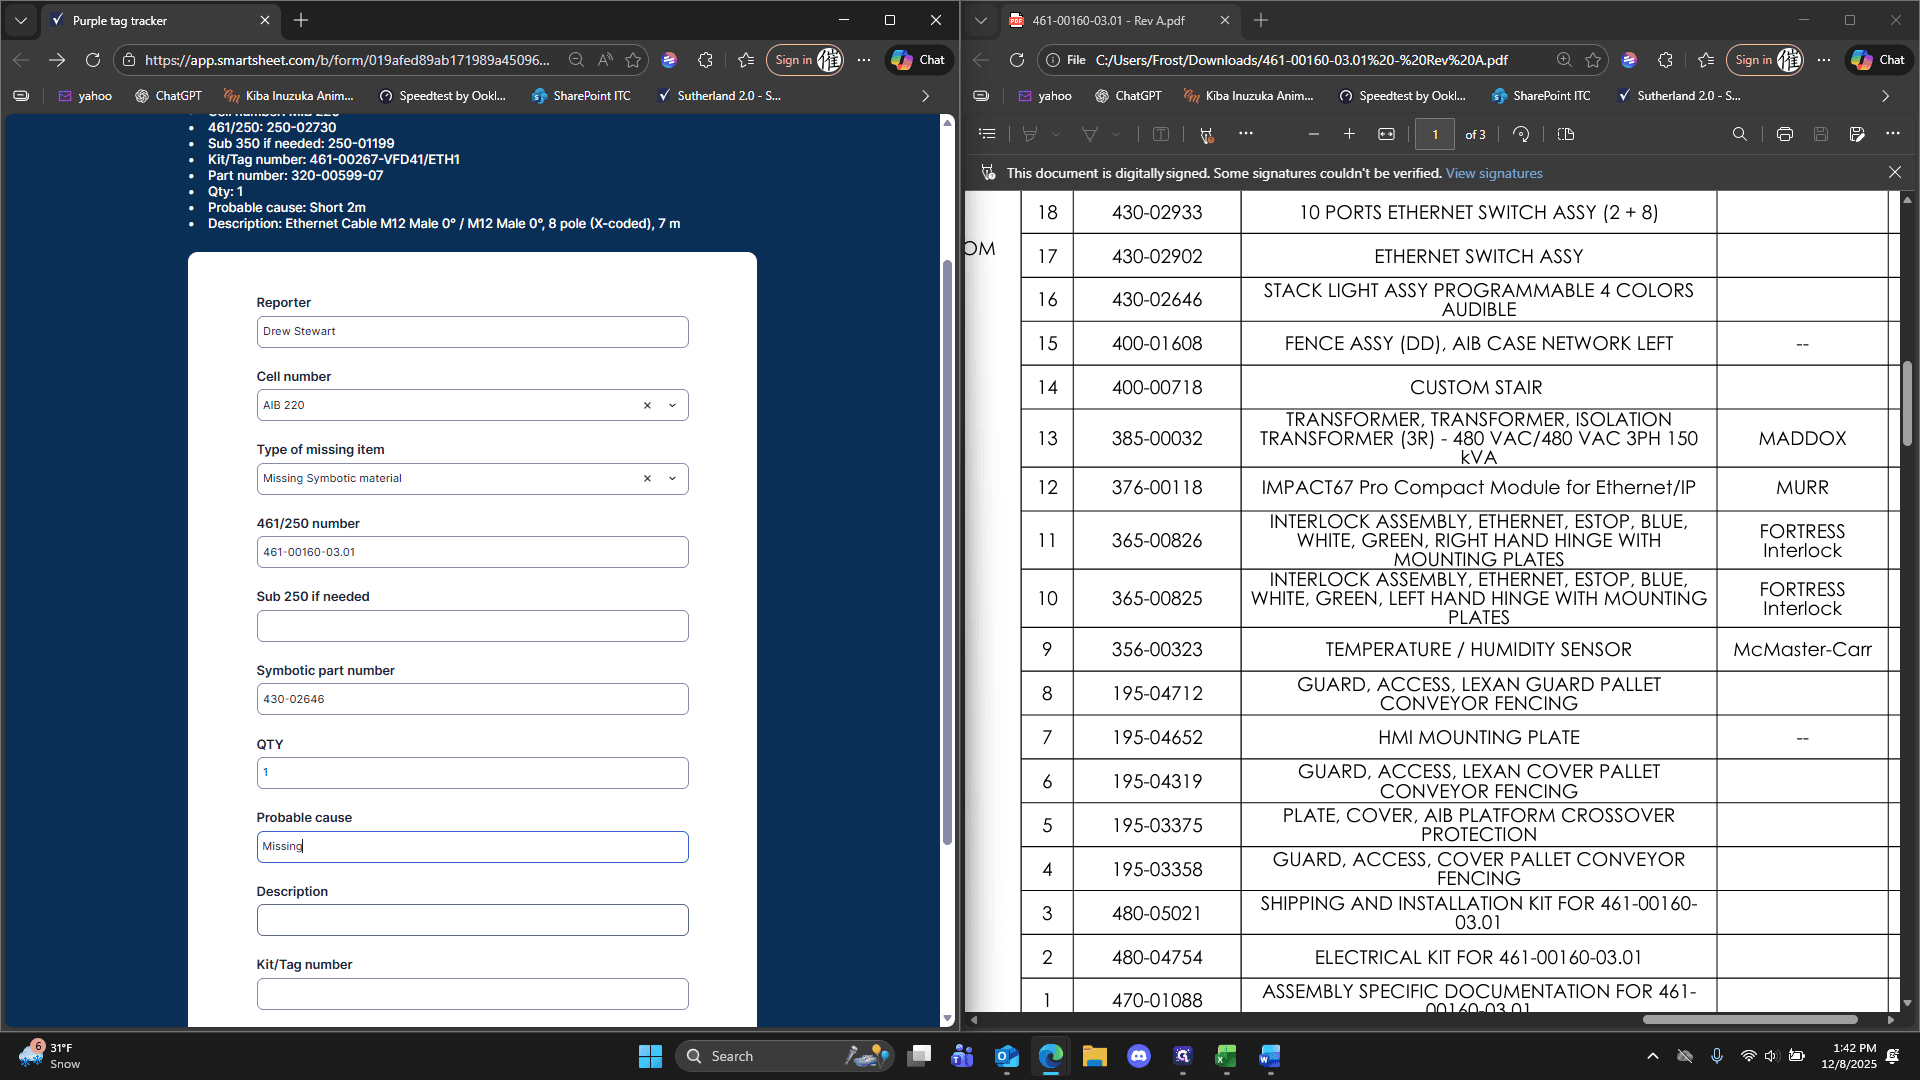Click Sign in button in Smartsheet window
Image resolution: width=1920 pixels, height=1080 pixels.
(x=805, y=60)
